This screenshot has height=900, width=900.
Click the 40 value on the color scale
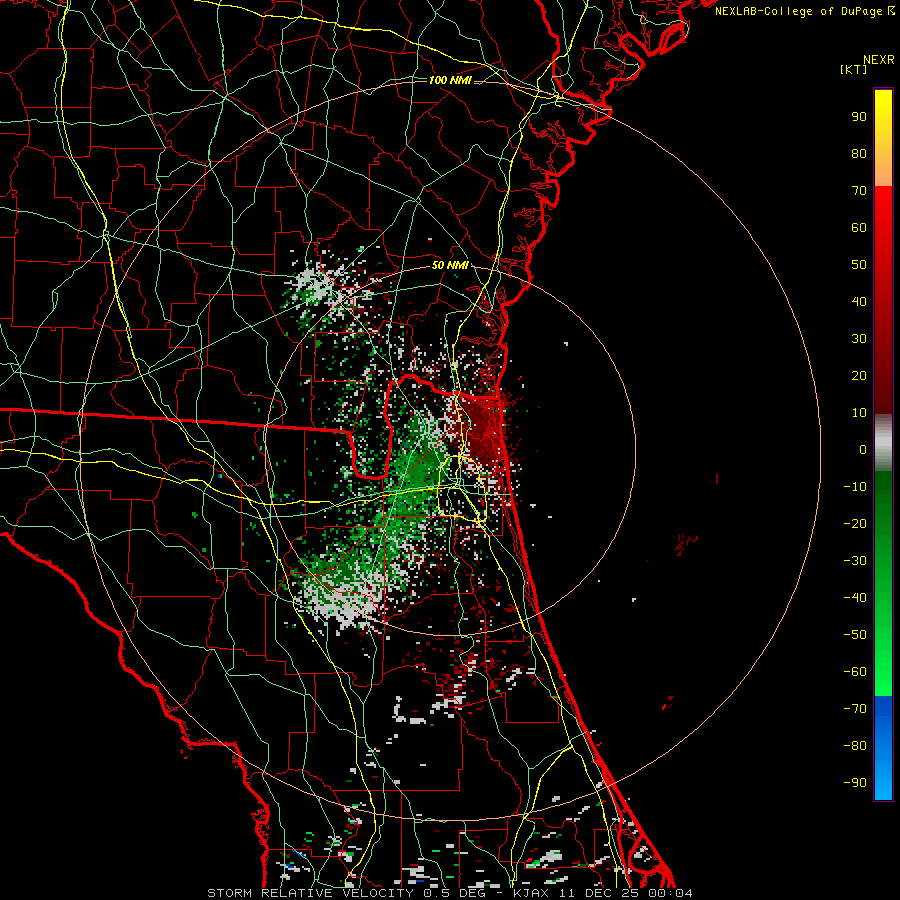click(x=859, y=302)
